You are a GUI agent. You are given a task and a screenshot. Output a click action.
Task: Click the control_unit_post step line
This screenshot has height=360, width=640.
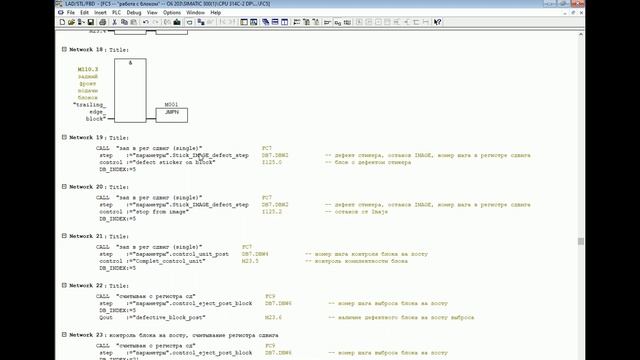click(x=164, y=254)
